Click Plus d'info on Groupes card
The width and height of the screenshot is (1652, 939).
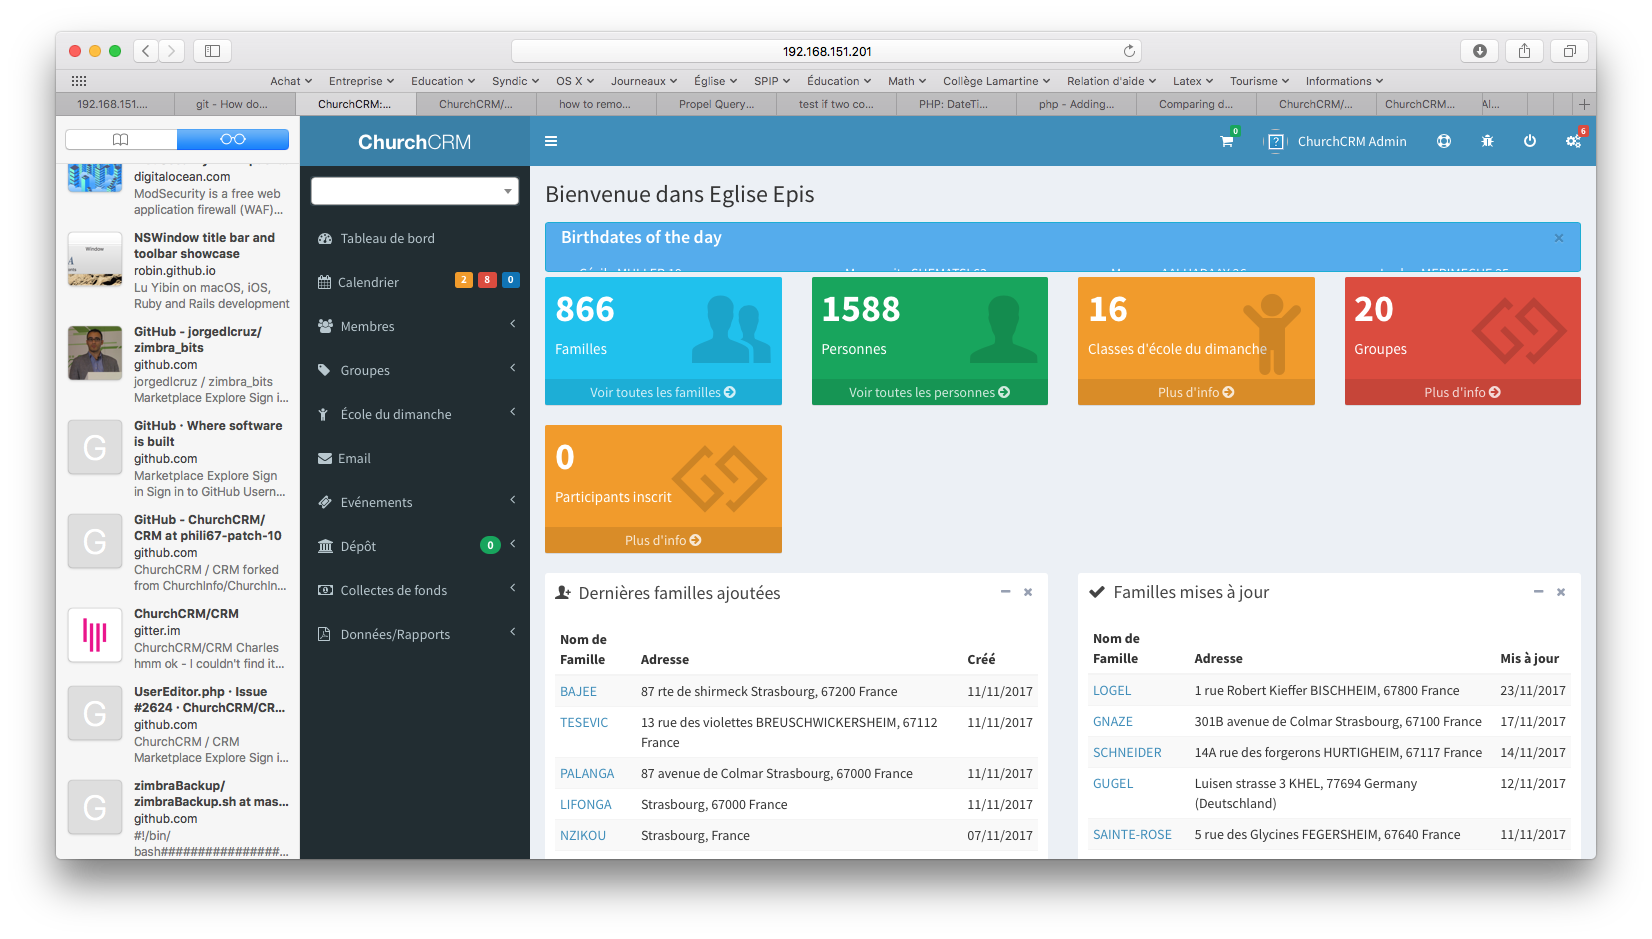[1463, 392]
